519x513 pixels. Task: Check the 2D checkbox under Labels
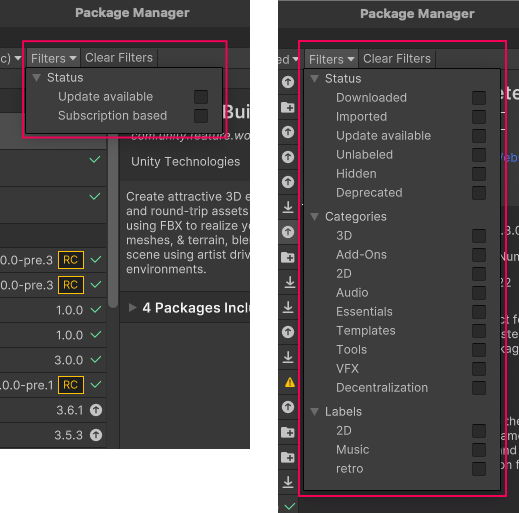[479, 431]
